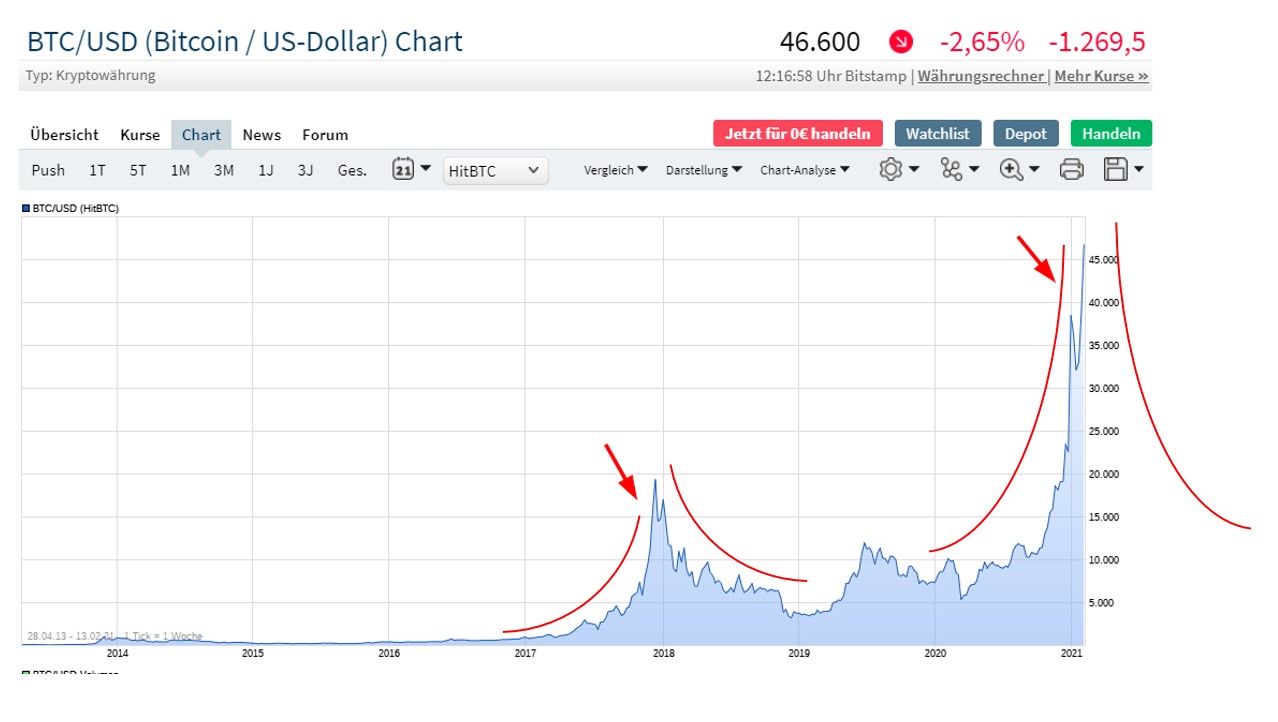Click the indicators/chart-tools icon

point(951,169)
